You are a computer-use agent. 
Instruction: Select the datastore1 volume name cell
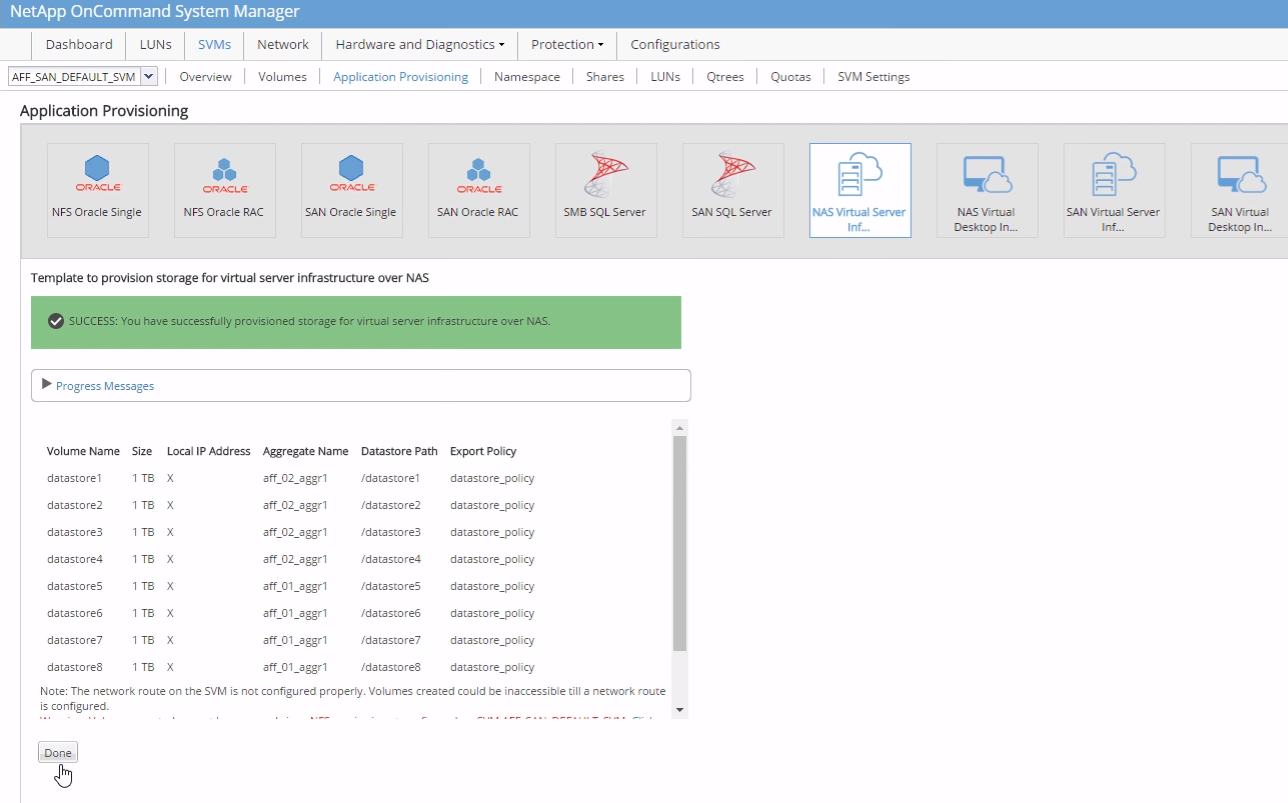pos(75,478)
